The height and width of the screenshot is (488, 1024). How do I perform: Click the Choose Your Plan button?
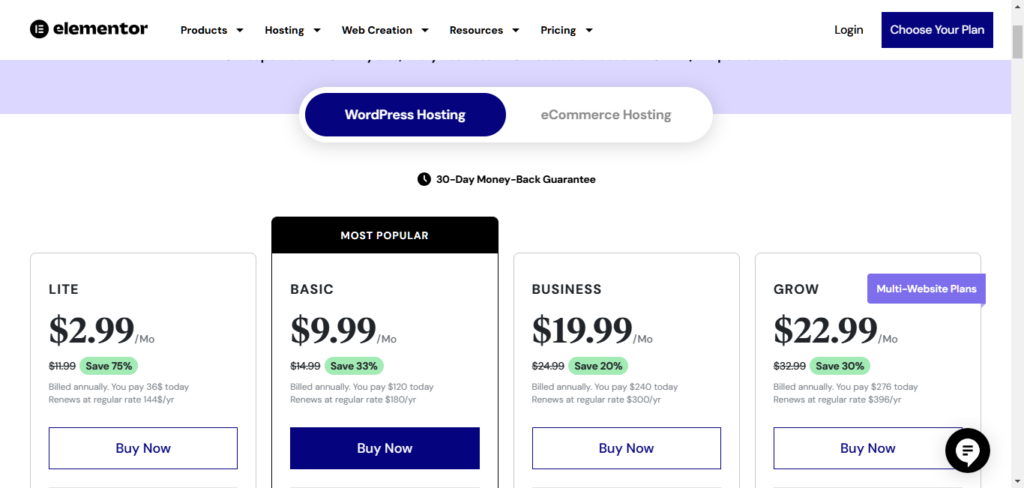[937, 30]
